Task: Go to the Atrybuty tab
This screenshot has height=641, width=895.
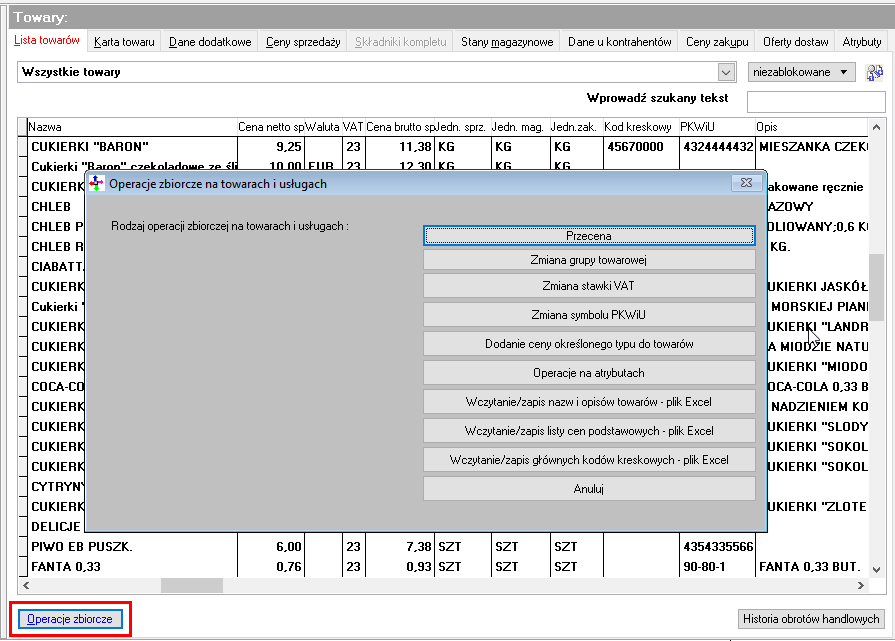Action: pyautogui.click(x=862, y=42)
